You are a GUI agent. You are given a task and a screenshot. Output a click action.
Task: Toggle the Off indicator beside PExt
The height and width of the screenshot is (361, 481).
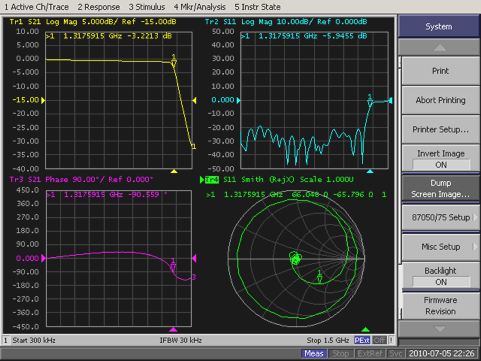[x=379, y=340]
